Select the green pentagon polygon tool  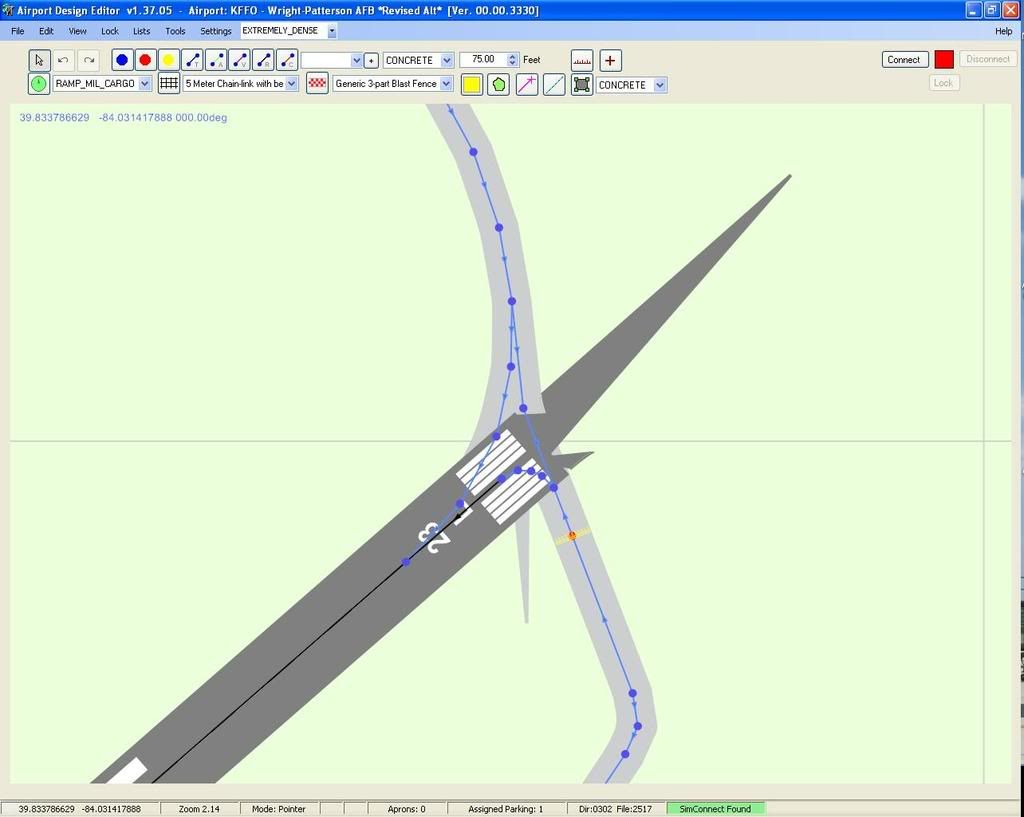(x=498, y=85)
